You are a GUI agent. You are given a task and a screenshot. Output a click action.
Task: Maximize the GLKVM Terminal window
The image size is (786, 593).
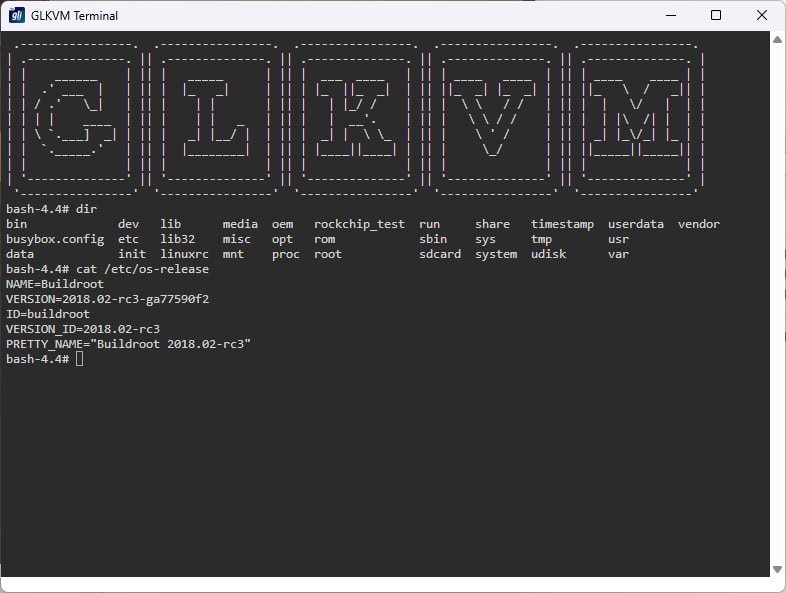tap(716, 15)
